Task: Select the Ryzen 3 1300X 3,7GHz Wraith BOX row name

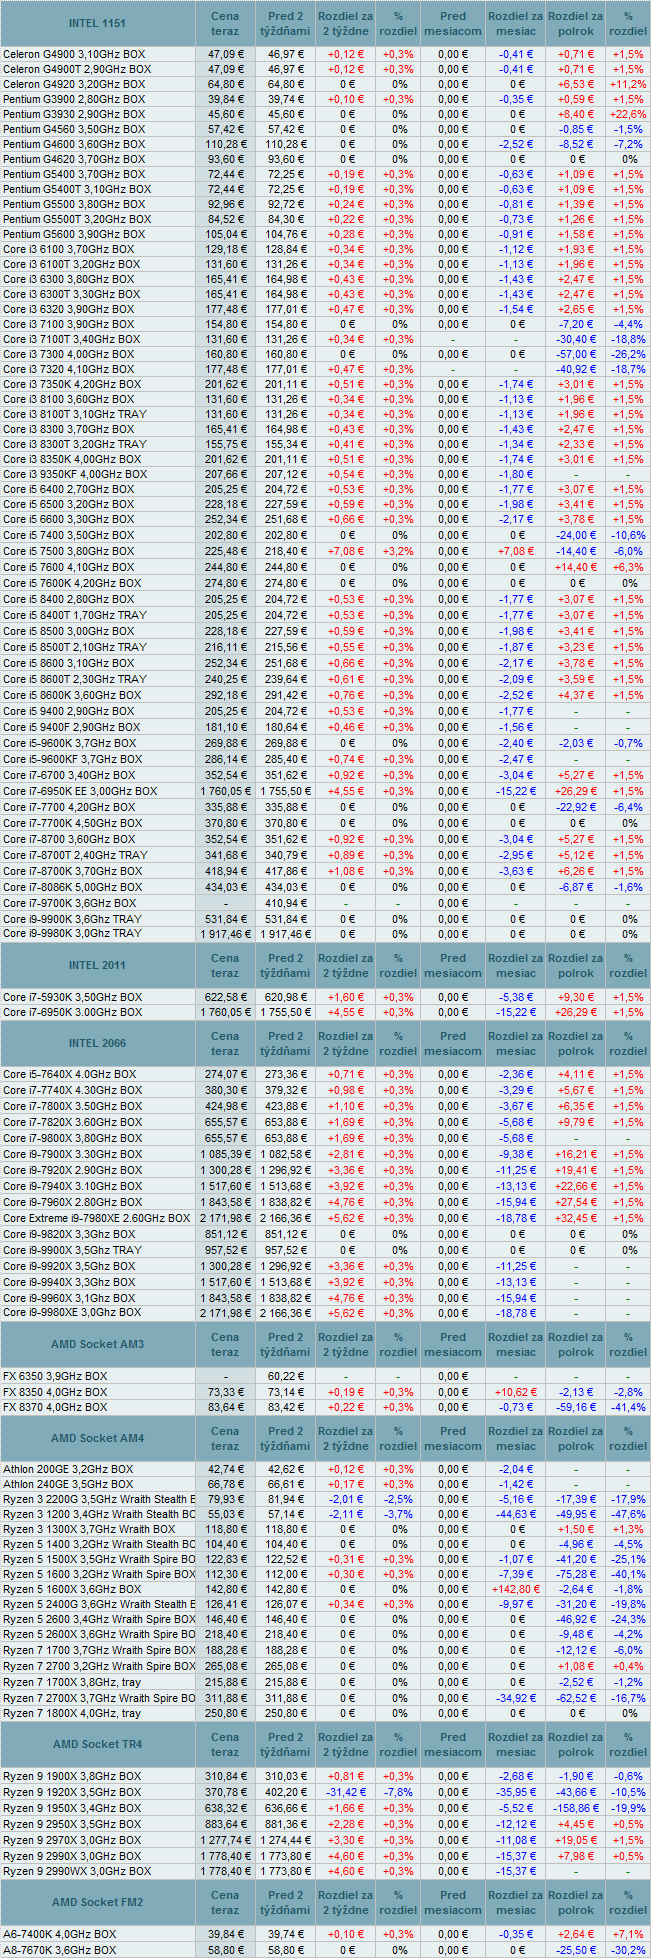Action: (x=89, y=1529)
